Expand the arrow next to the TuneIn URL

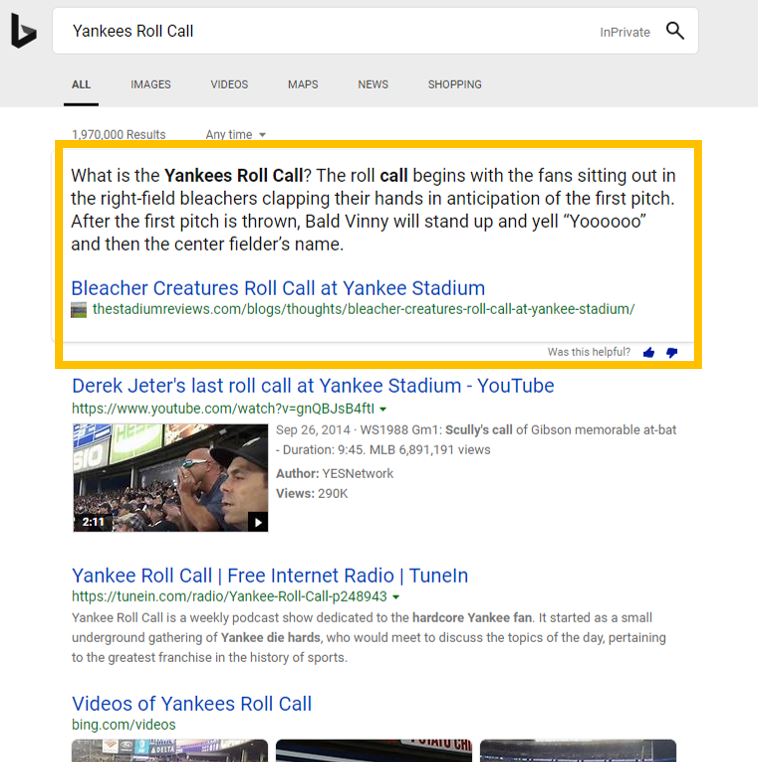pos(396,597)
